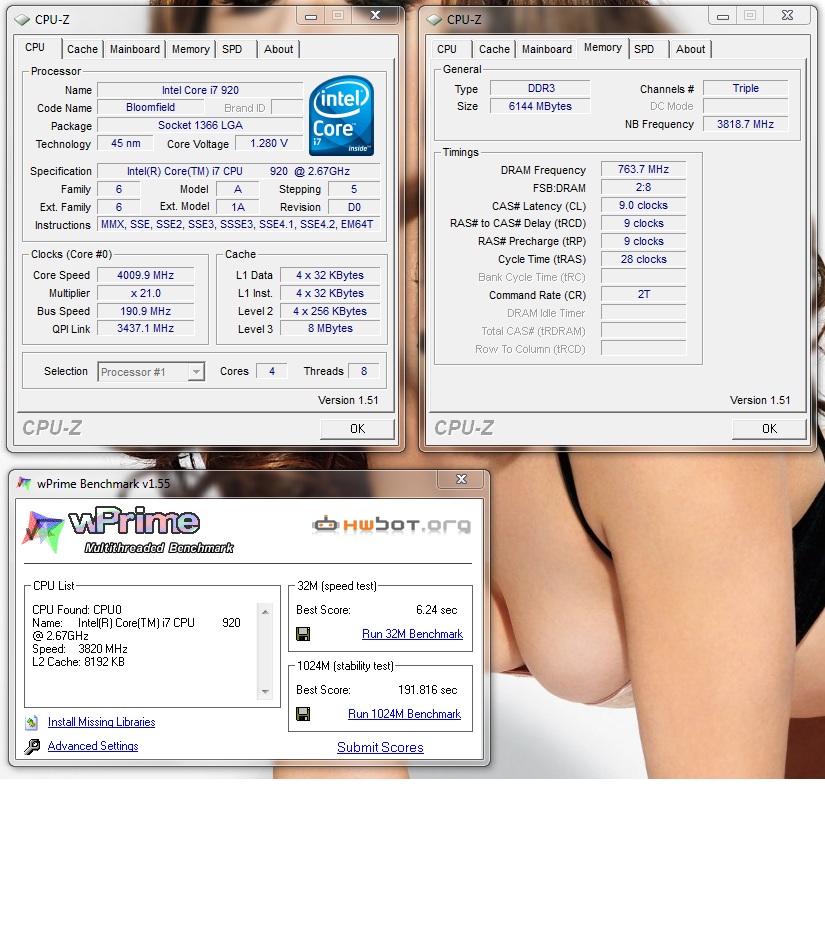Run the 1024M Benchmark
This screenshot has height=936, width=825.
pyautogui.click(x=405, y=714)
